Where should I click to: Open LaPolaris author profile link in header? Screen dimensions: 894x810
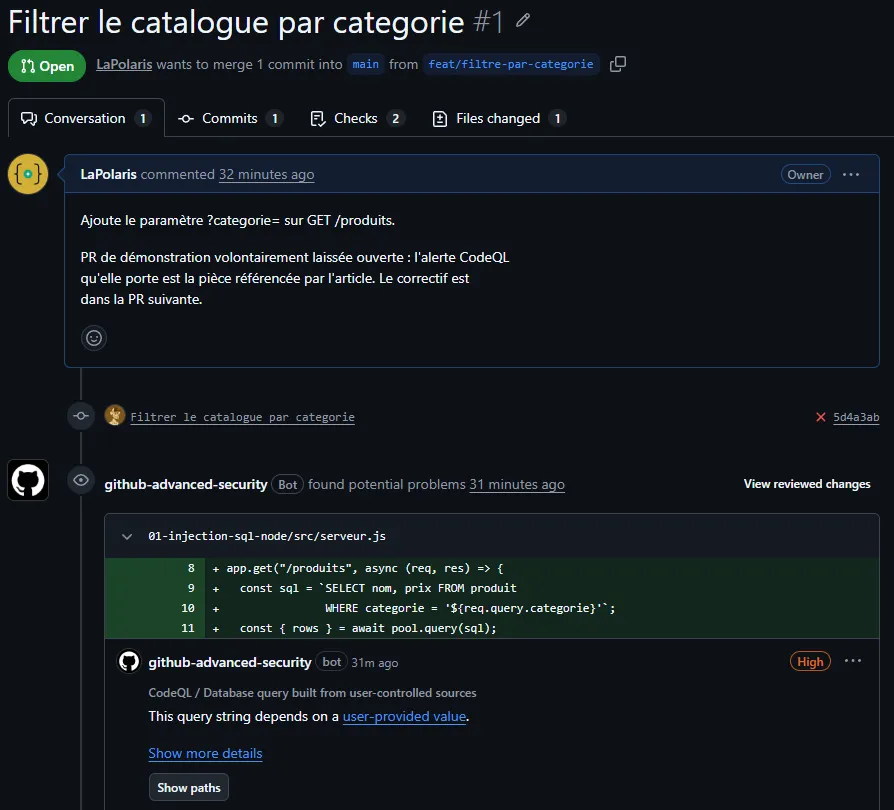[124, 64]
